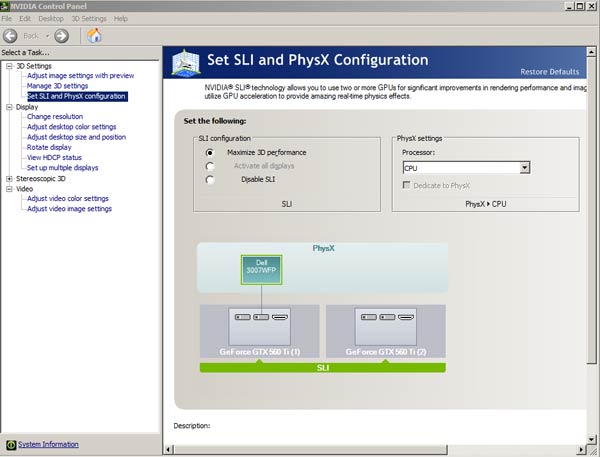Screen dimensions: 600x457
Task: Click the System Information icon
Action: (10, 444)
